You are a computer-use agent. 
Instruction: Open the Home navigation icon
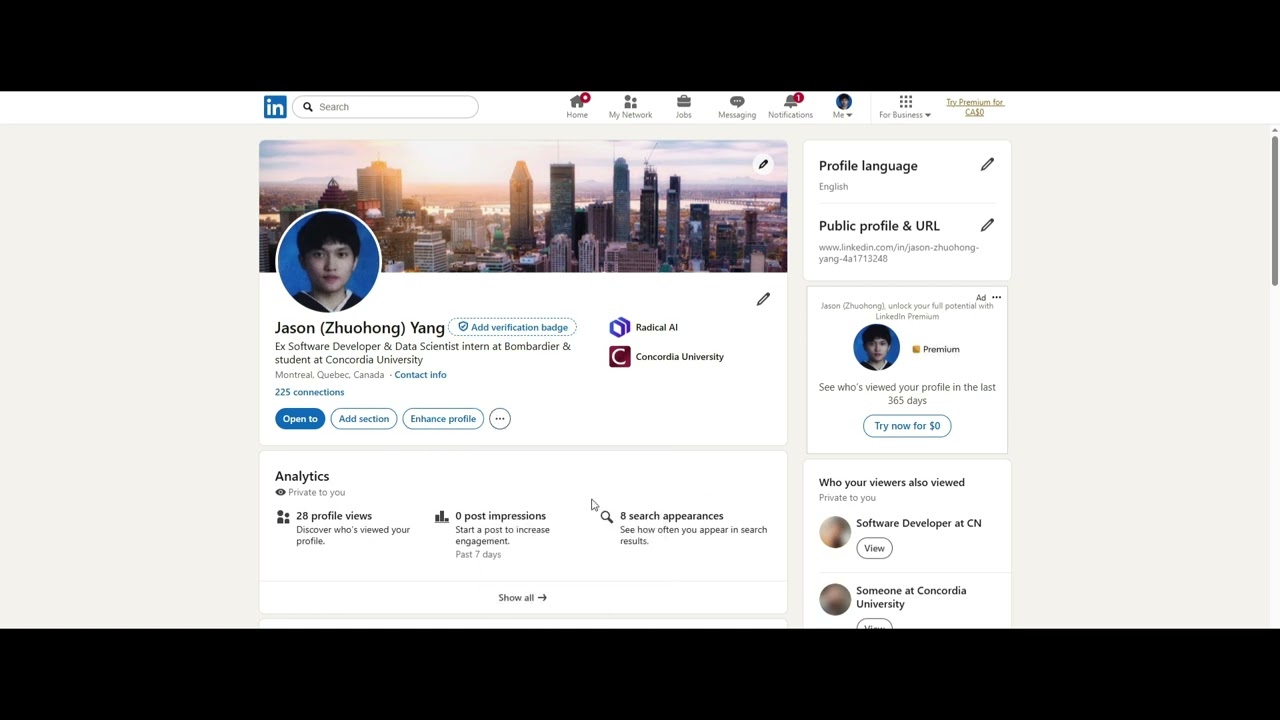[x=577, y=107]
